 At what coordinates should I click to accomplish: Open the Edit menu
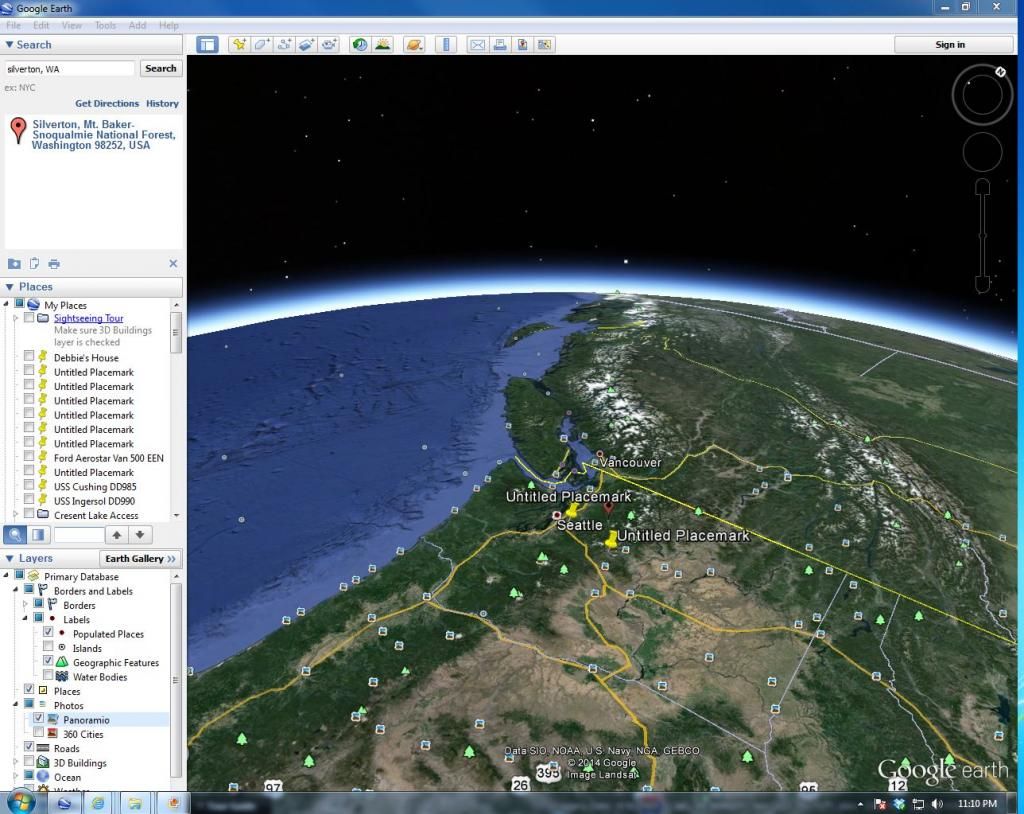click(x=41, y=25)
